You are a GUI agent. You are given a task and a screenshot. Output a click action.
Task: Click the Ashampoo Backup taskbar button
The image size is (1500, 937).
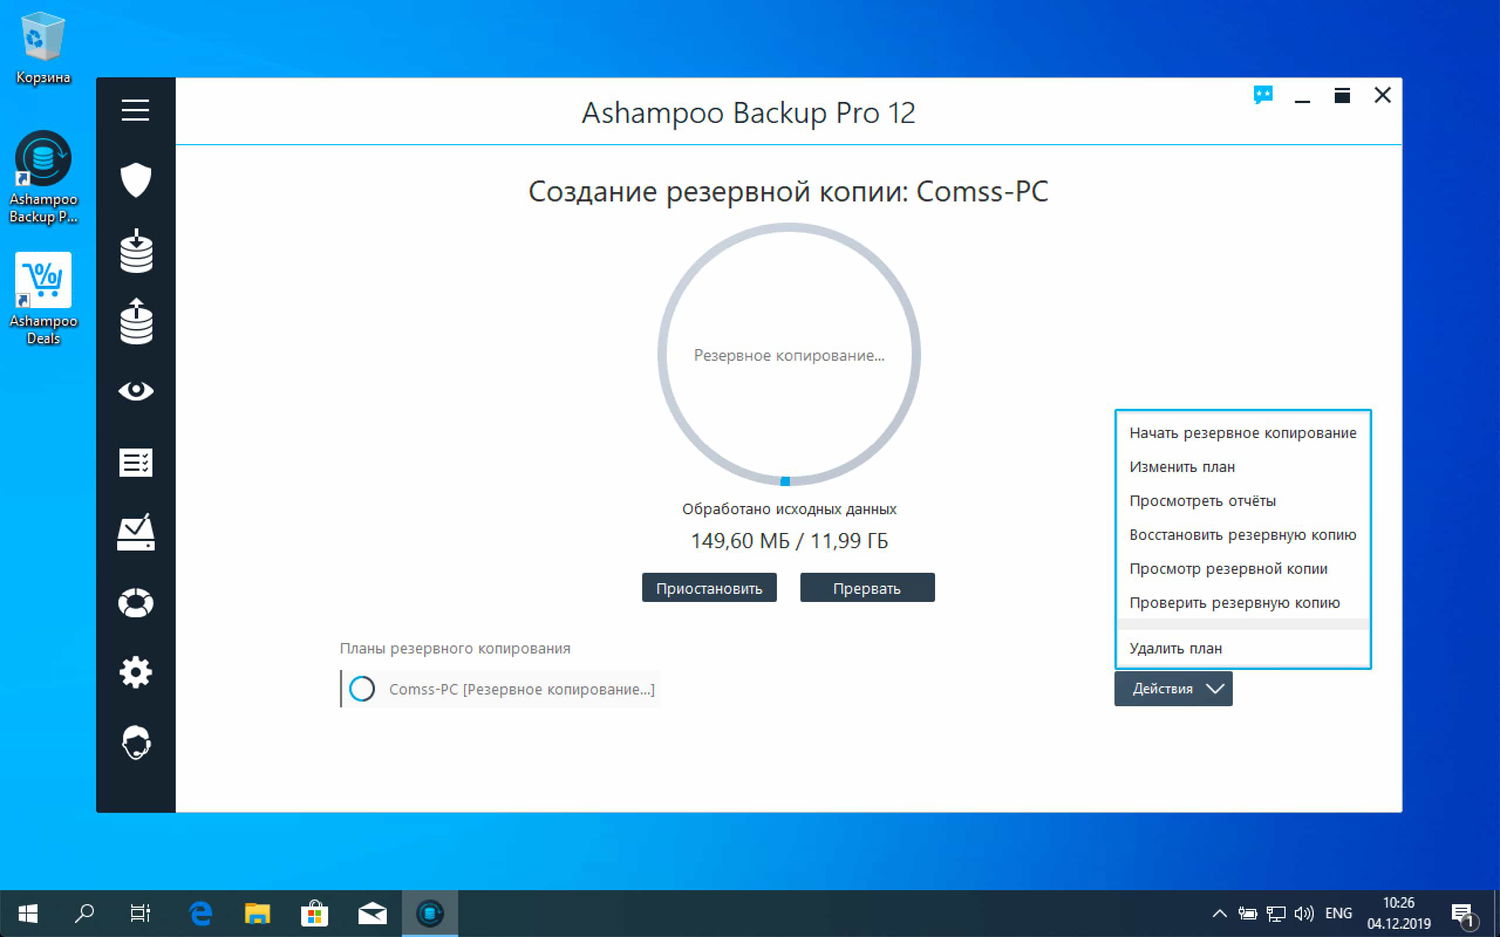coord(430,913)
